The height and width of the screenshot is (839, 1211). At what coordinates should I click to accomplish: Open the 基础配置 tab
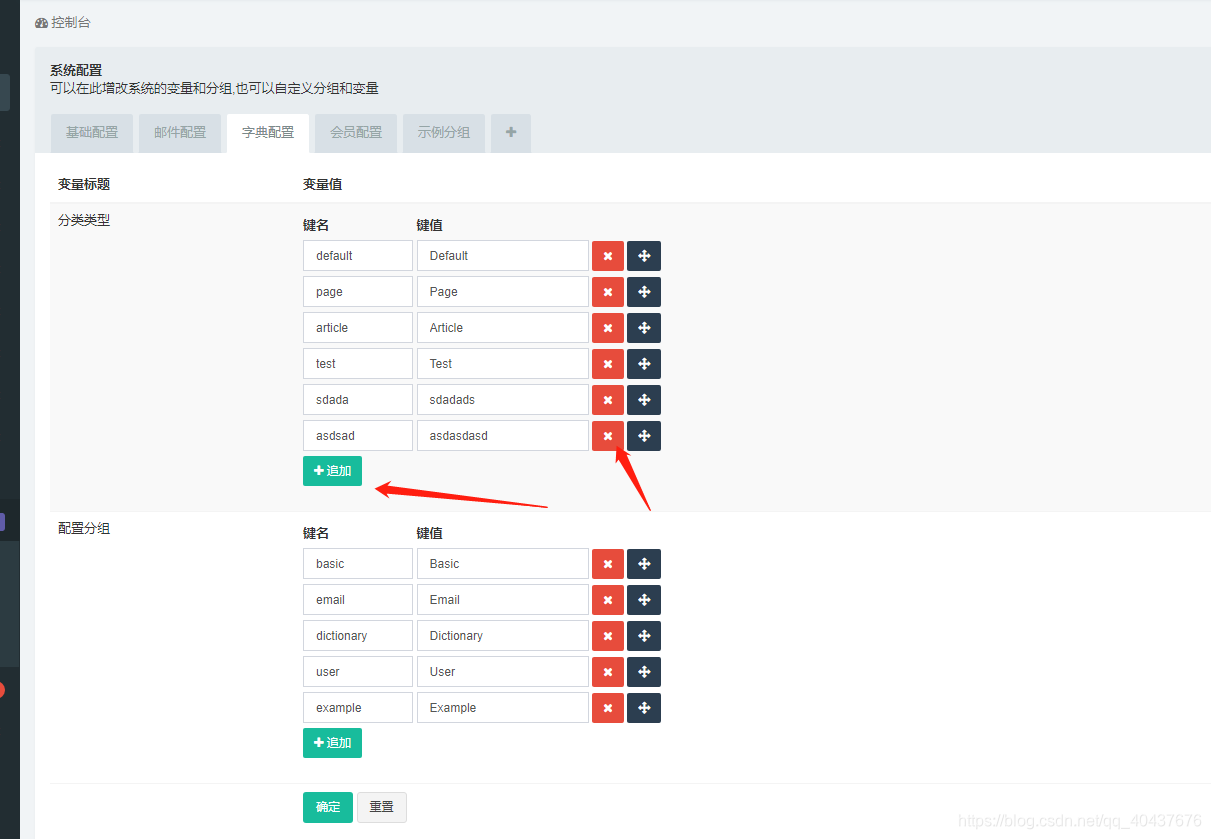92,133
